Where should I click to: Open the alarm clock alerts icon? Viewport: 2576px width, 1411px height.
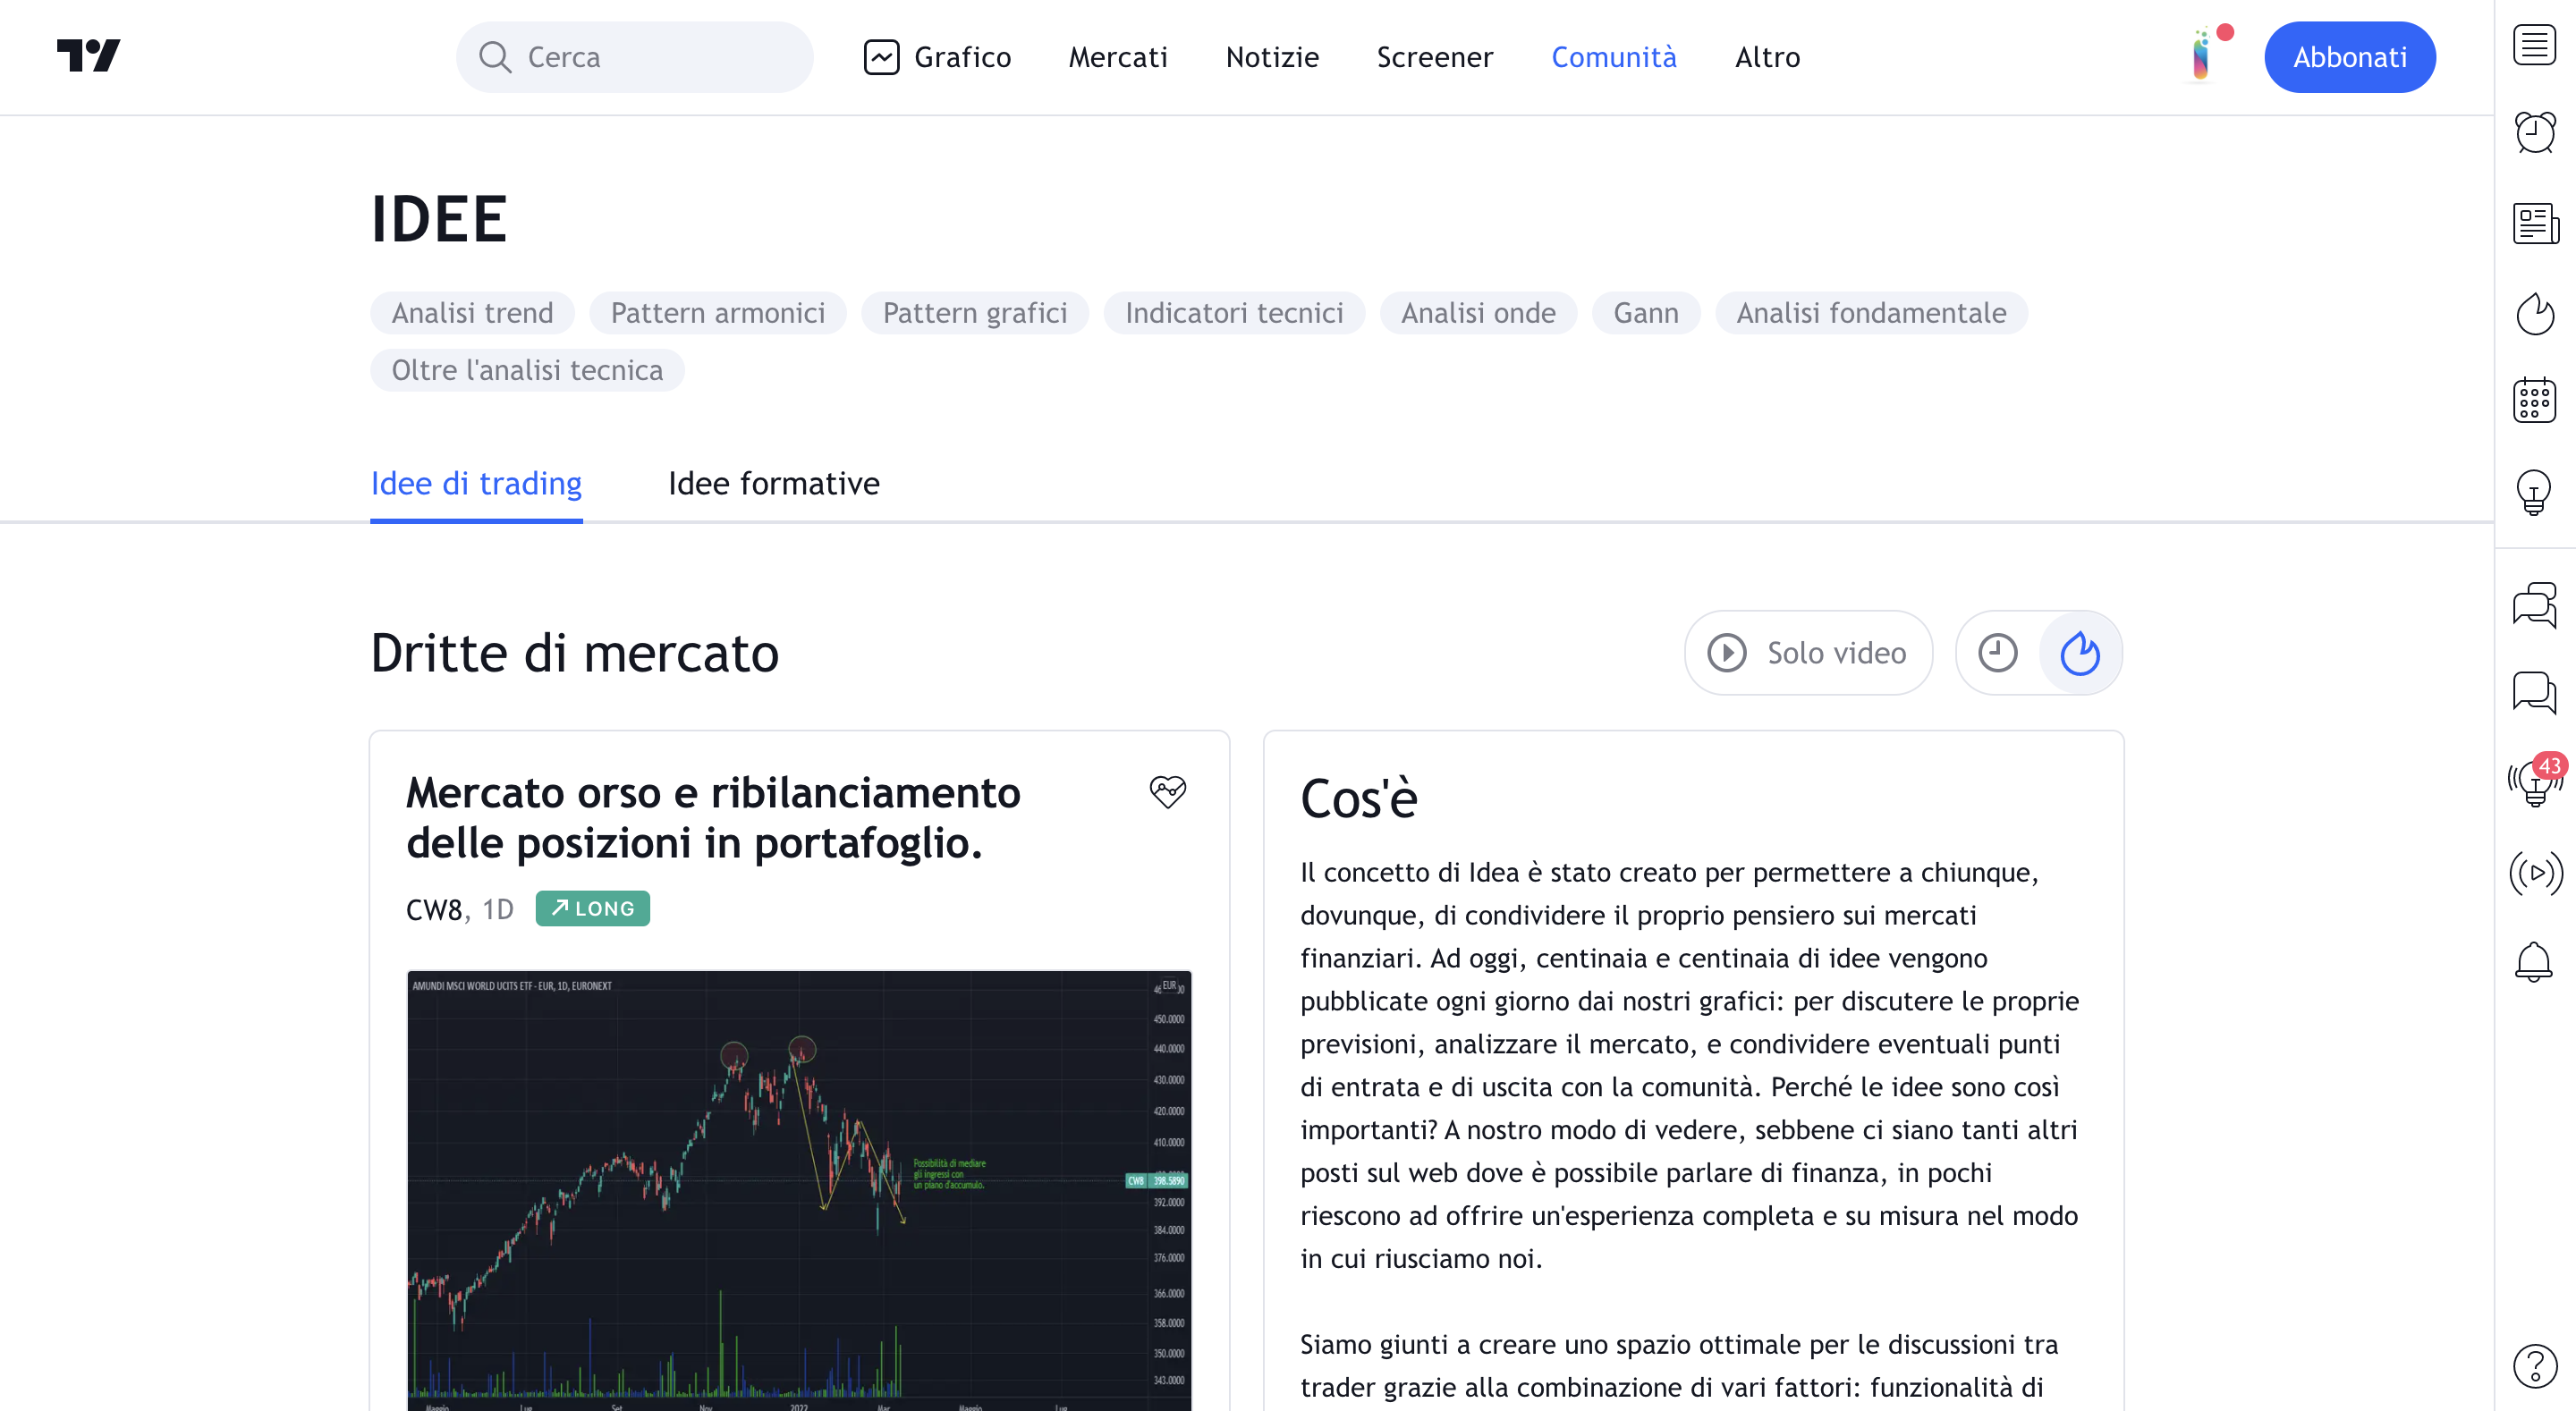(2534, 133)
